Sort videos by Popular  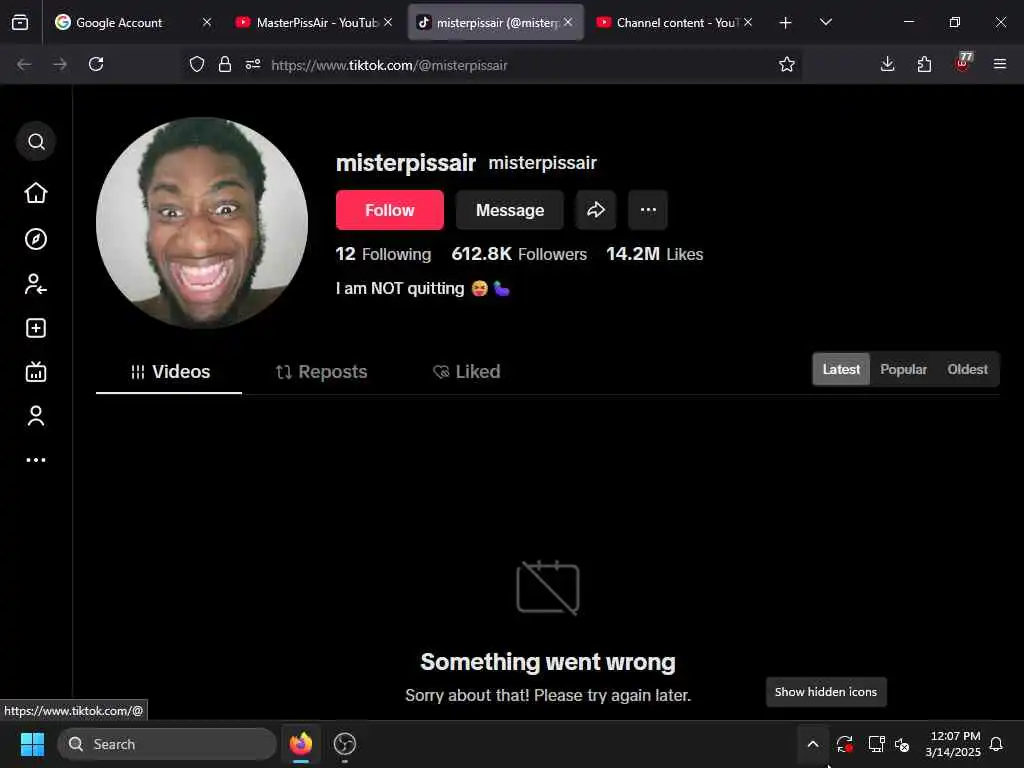click(x=903, y=370)
